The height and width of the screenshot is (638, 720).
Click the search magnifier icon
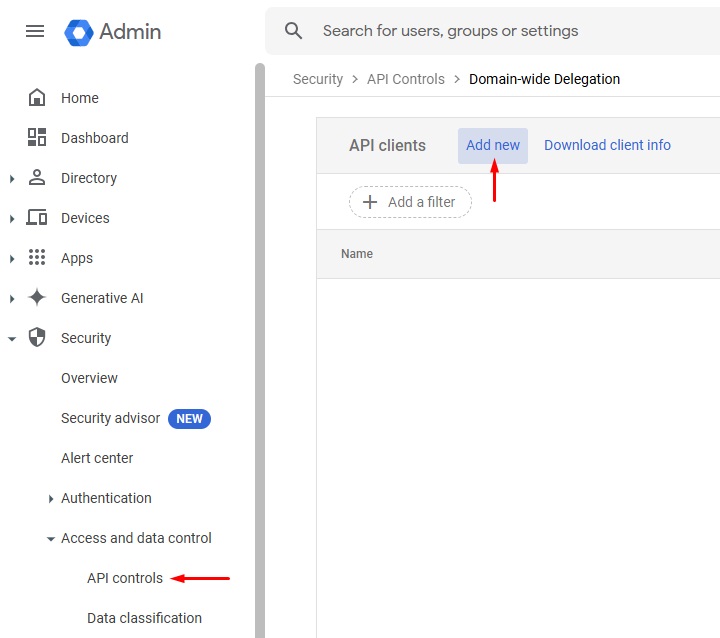tap(293, 31)
